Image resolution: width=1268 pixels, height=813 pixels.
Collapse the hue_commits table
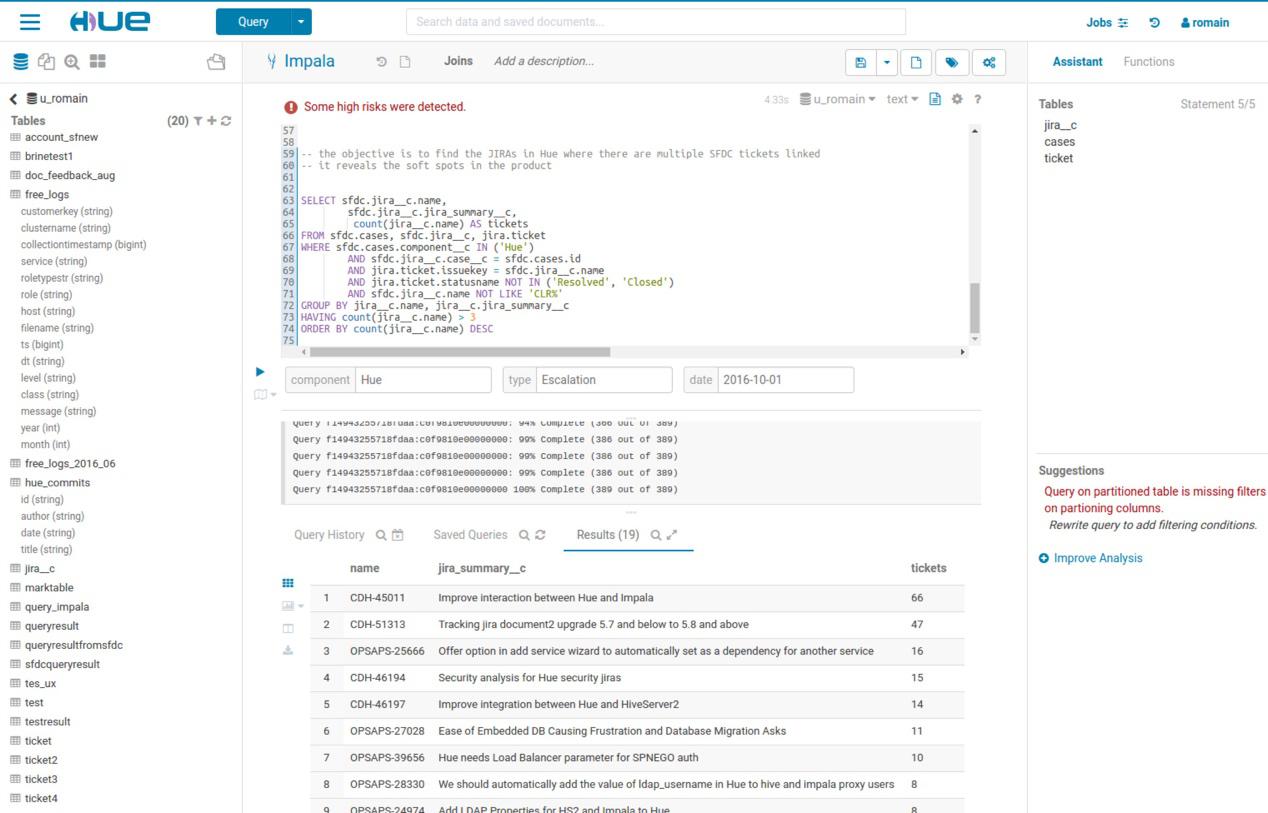[57, 482]
